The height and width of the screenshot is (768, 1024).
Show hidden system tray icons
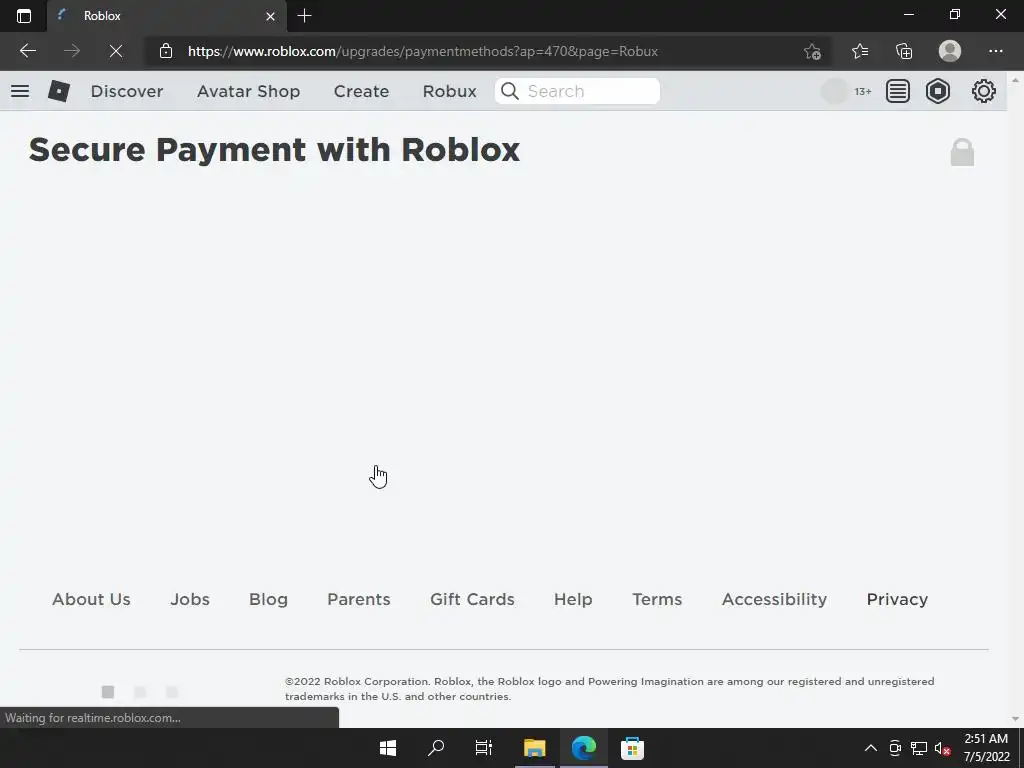pos(871,748)
